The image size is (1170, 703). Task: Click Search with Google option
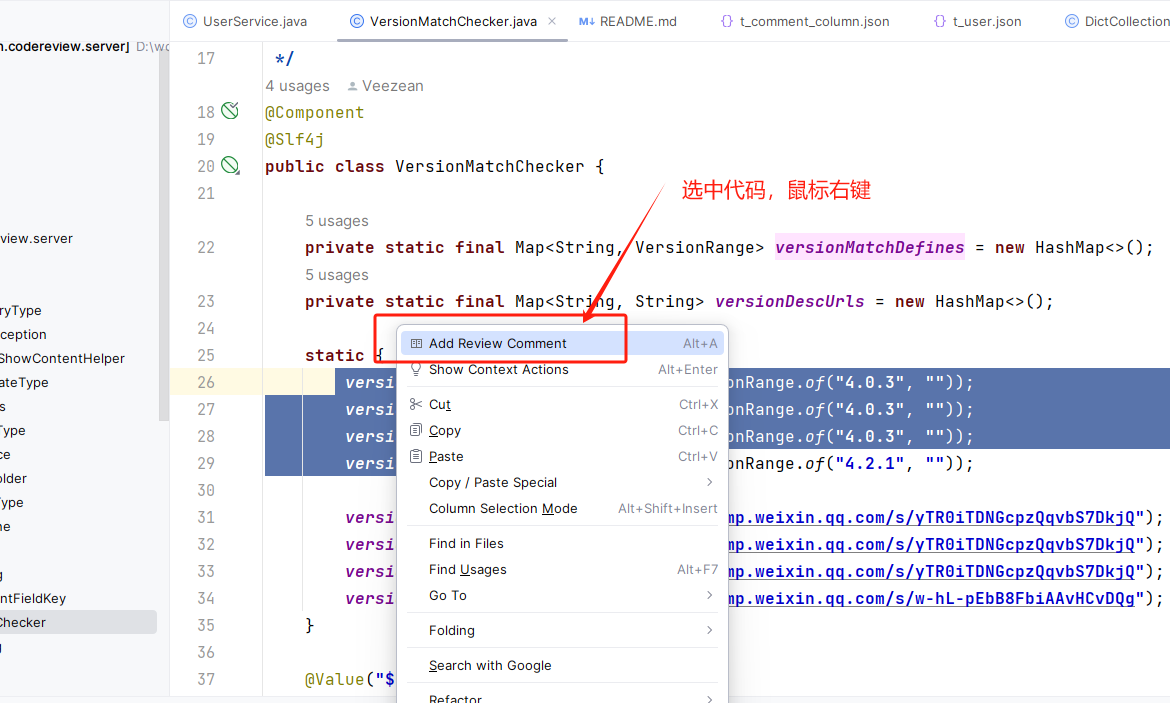pyautogui.click(x=490, y=666)
